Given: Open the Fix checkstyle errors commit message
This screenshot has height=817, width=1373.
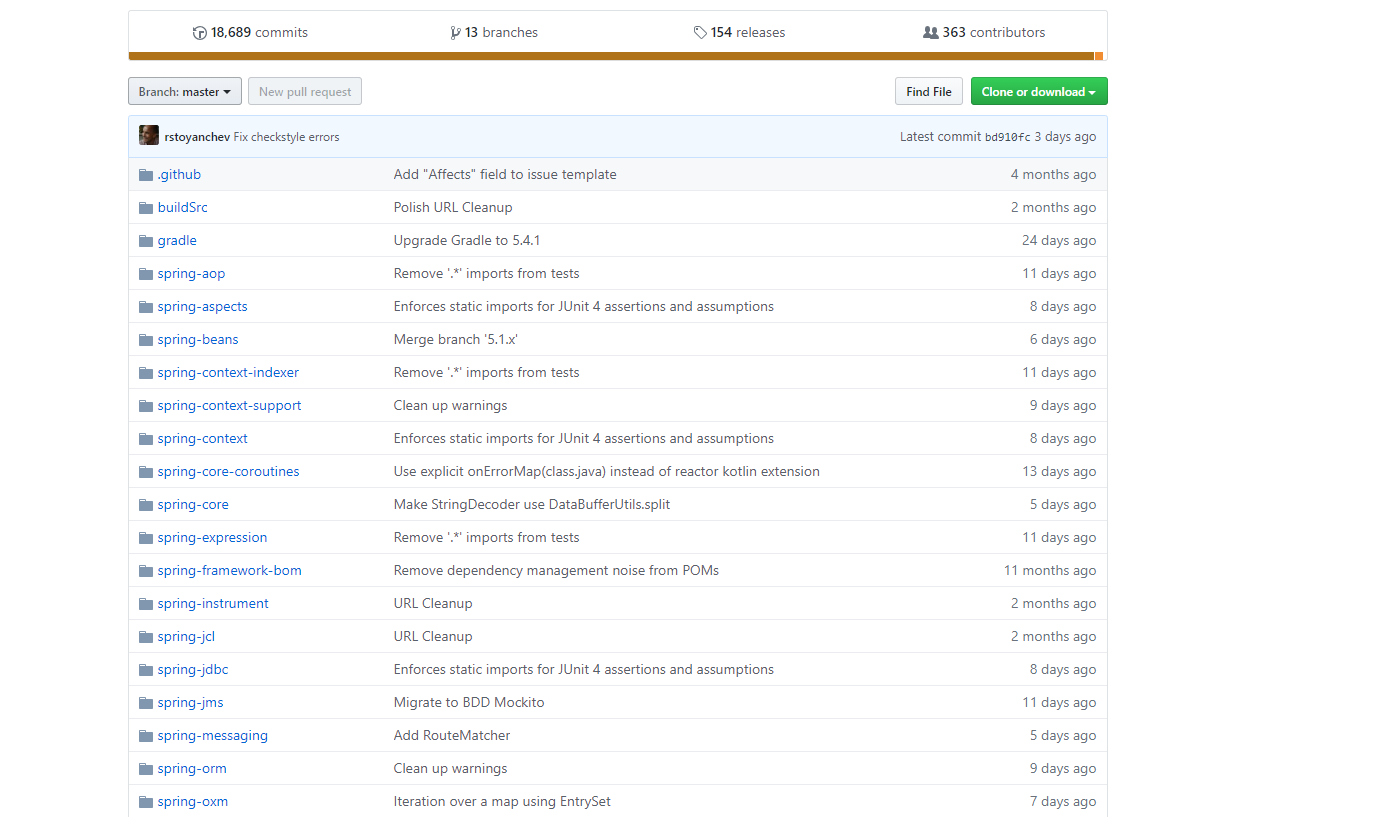Looking at the screenshot, I should [x=286, y=137].
